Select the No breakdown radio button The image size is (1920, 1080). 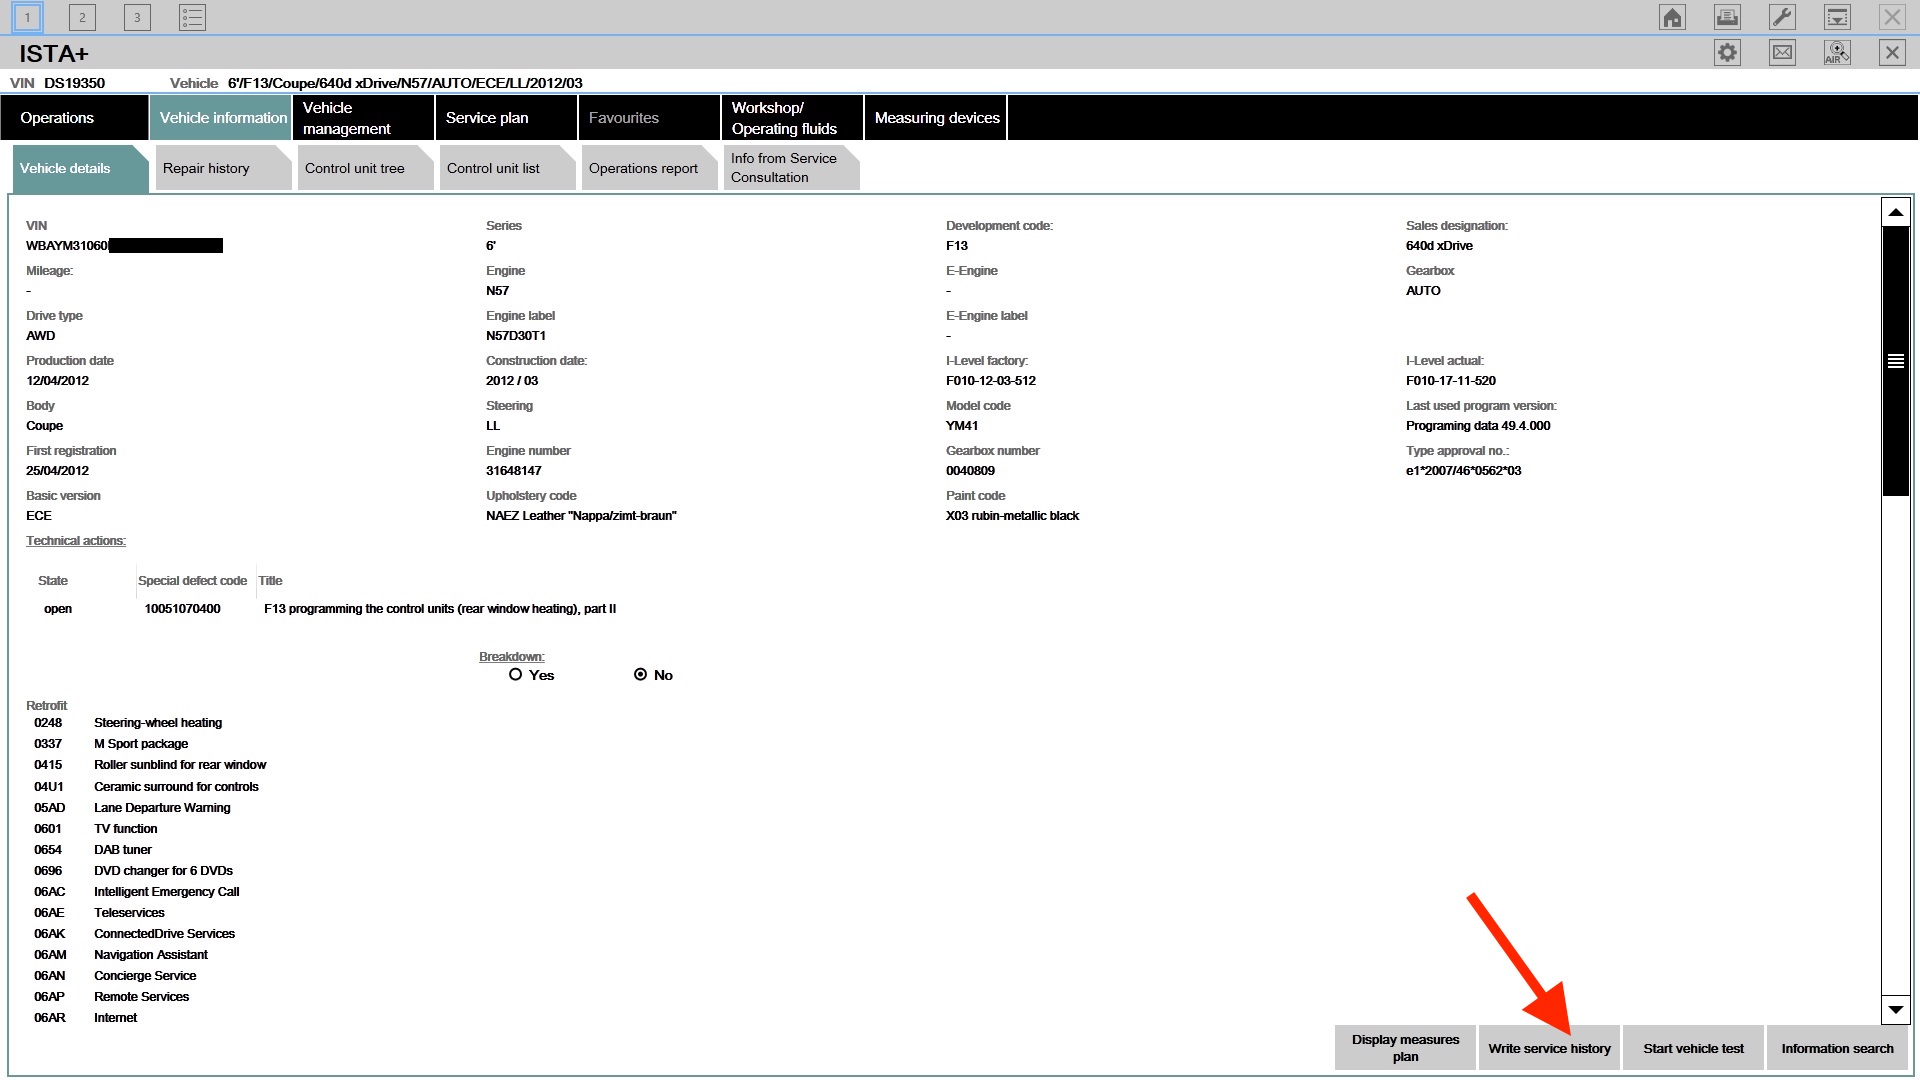click(x=641, y=675)
